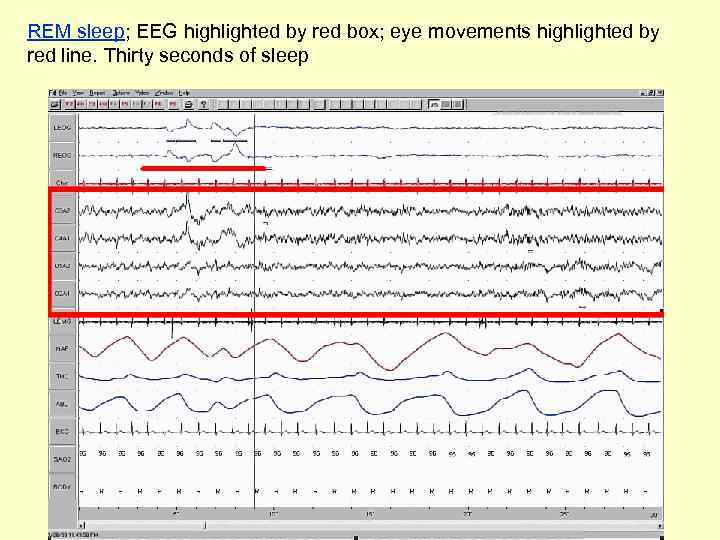Viewport: 720px width, 540px height.
Task: Open the Report menu
Action: pyautogui.click(x=97, y=93)
